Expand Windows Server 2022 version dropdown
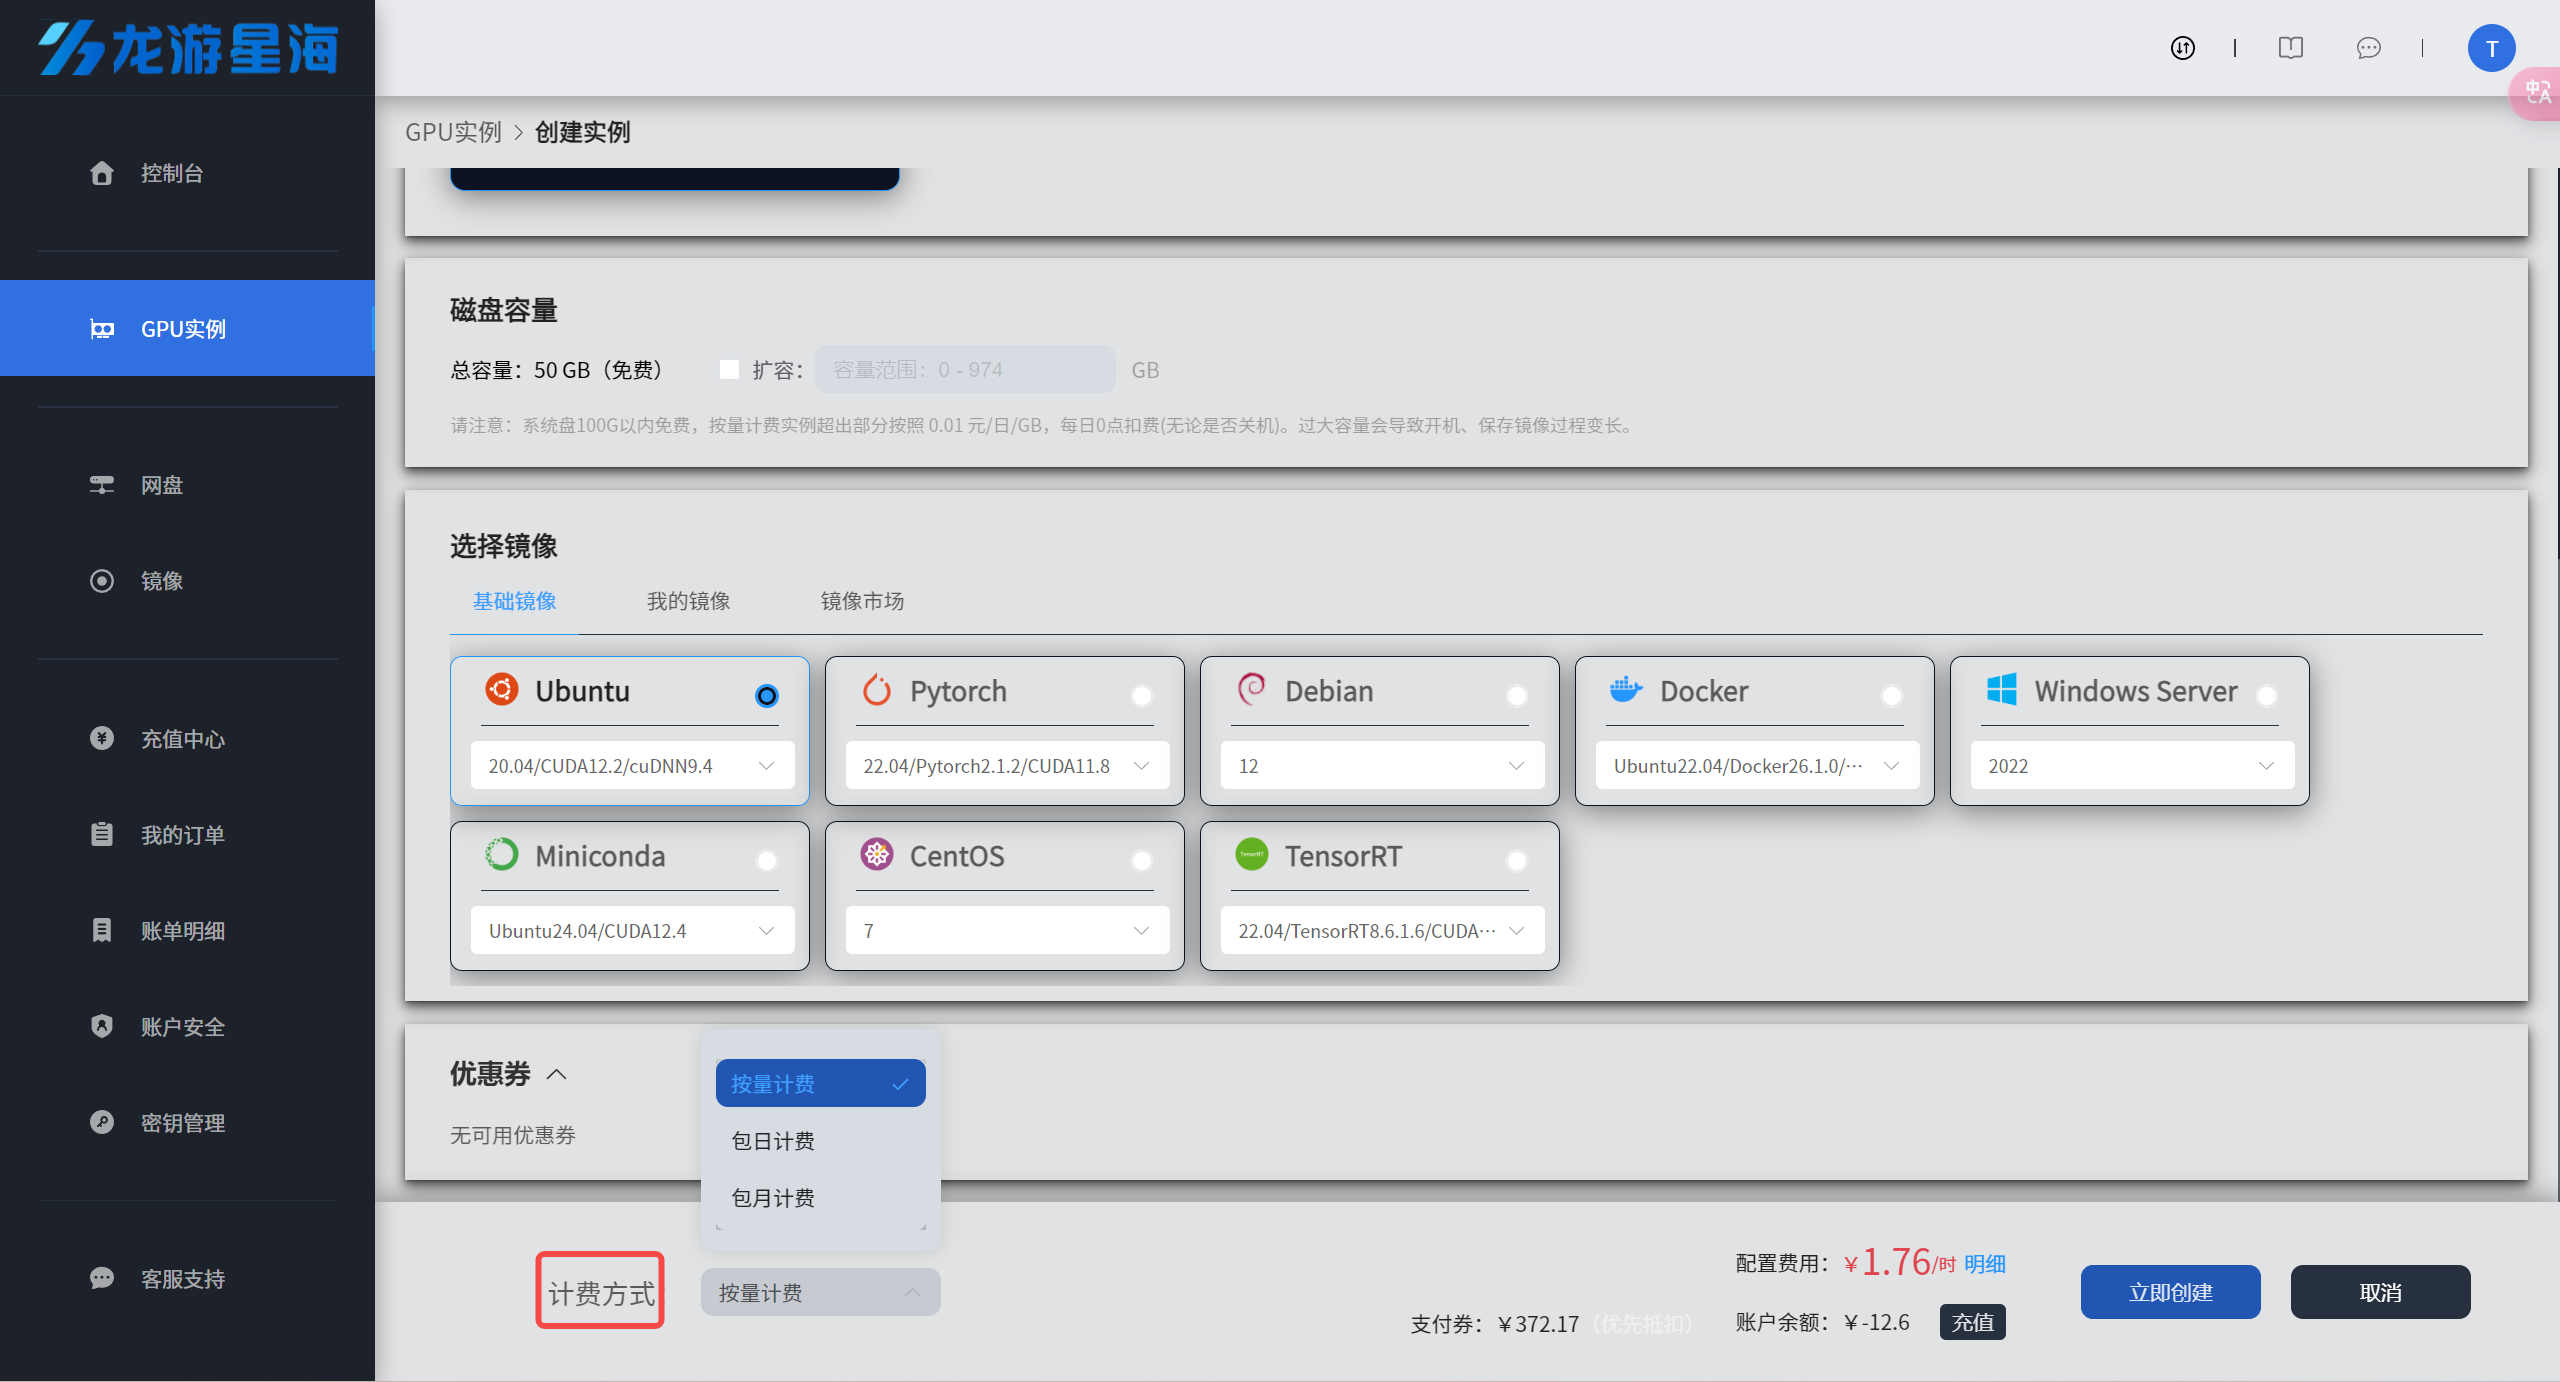 2131,766
